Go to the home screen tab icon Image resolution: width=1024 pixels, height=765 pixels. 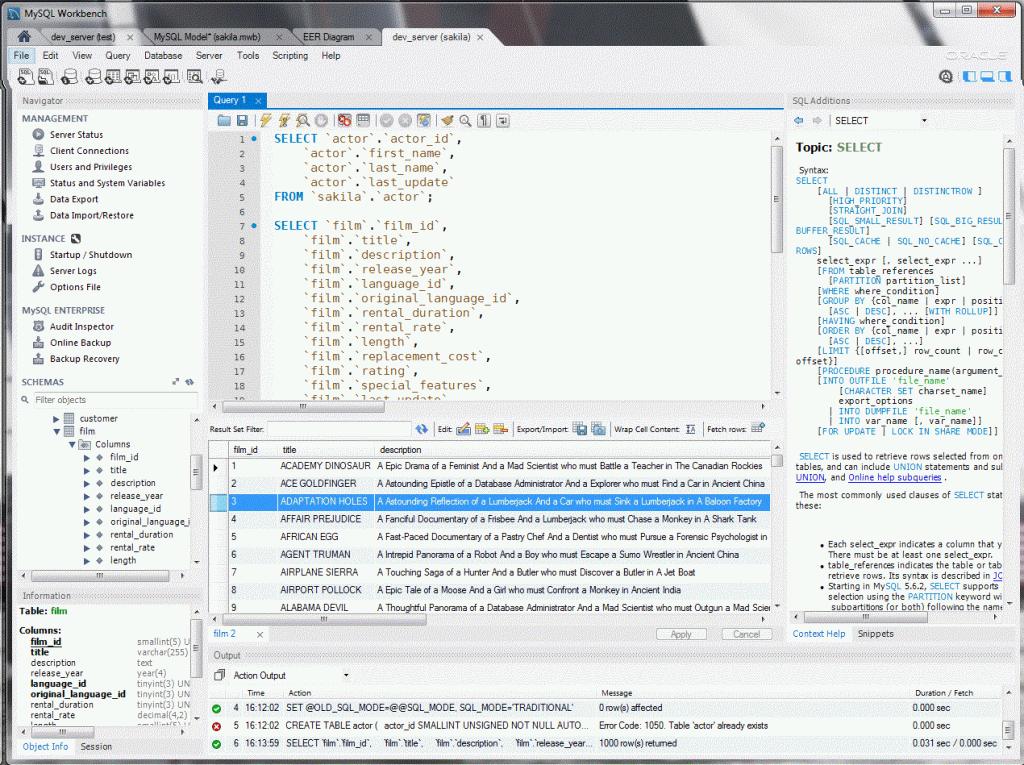pos(24,37)
